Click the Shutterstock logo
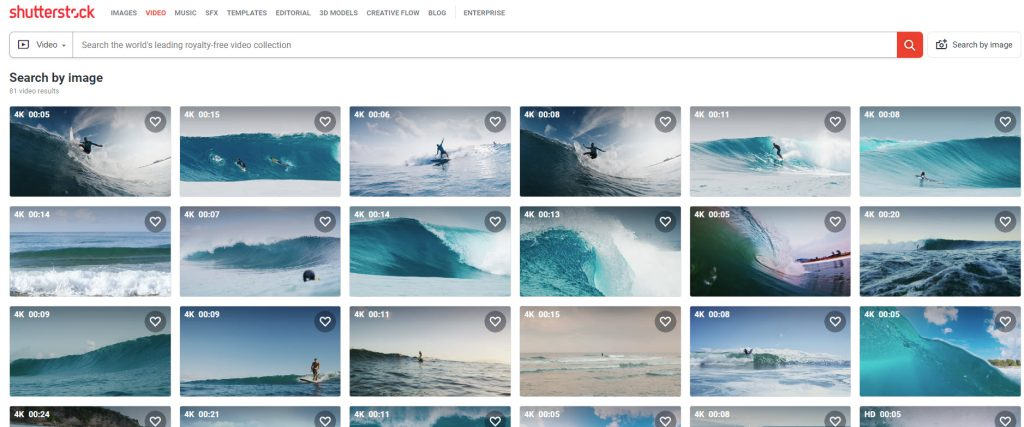This screenshot has height=427, width=1024. (x=52, y=12)
